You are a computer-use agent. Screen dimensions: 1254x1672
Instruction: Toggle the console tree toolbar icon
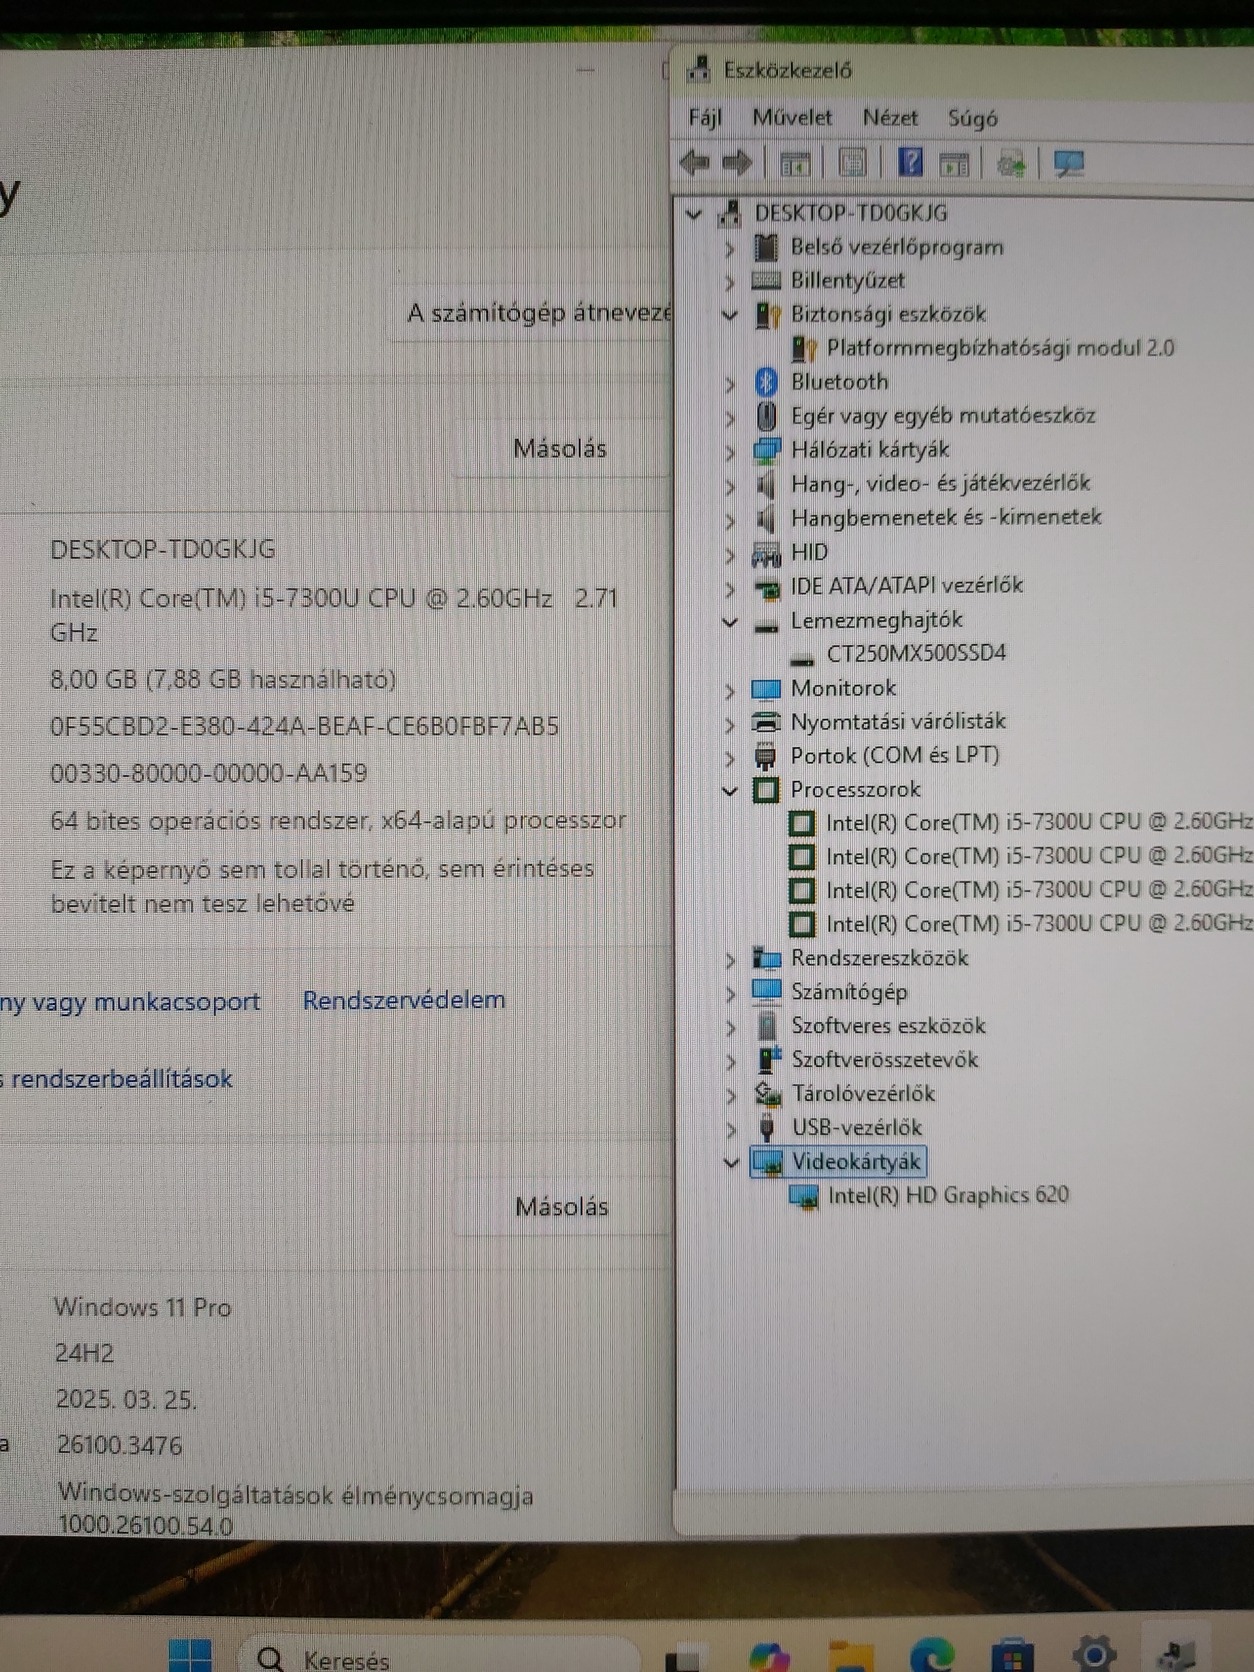point(795,163)
